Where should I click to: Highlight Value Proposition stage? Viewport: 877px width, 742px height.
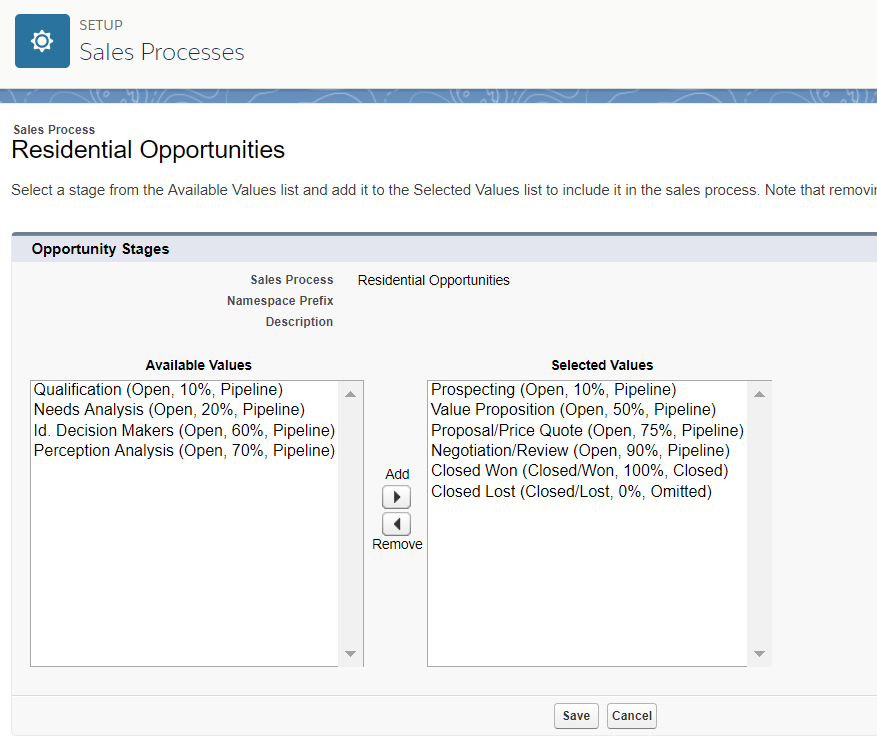click(573, 410)
